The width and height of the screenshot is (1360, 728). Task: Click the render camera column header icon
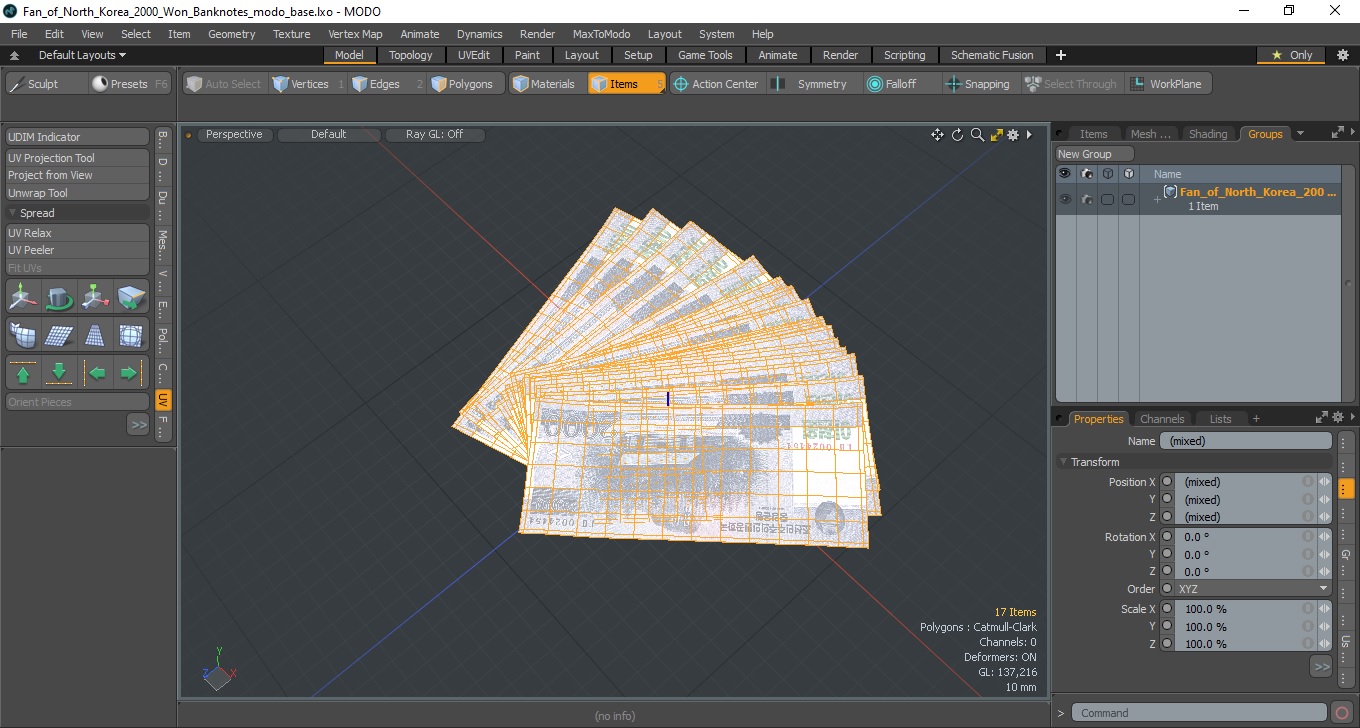click(x=1086, y=174)
